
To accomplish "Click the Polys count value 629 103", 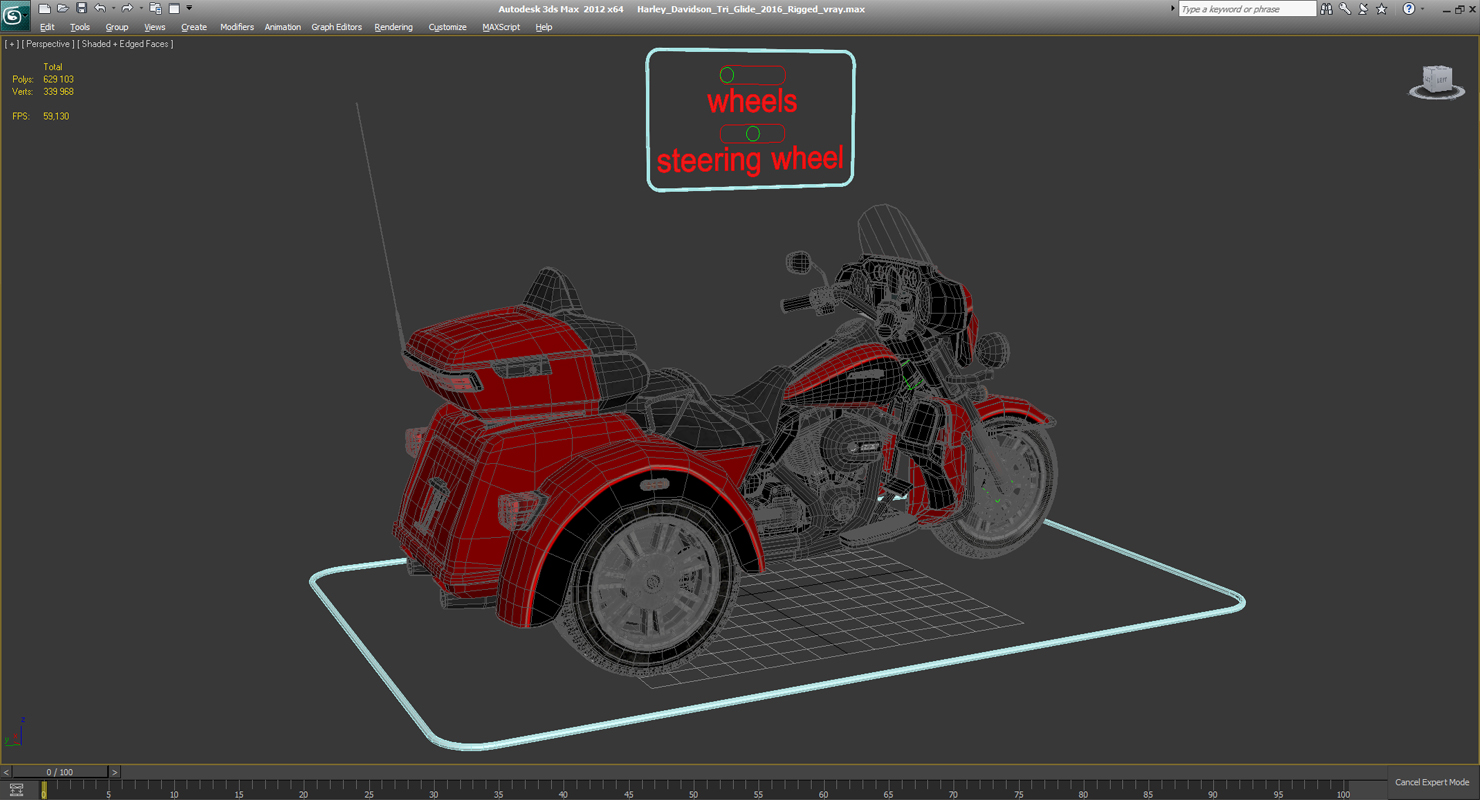I will 58,79.
